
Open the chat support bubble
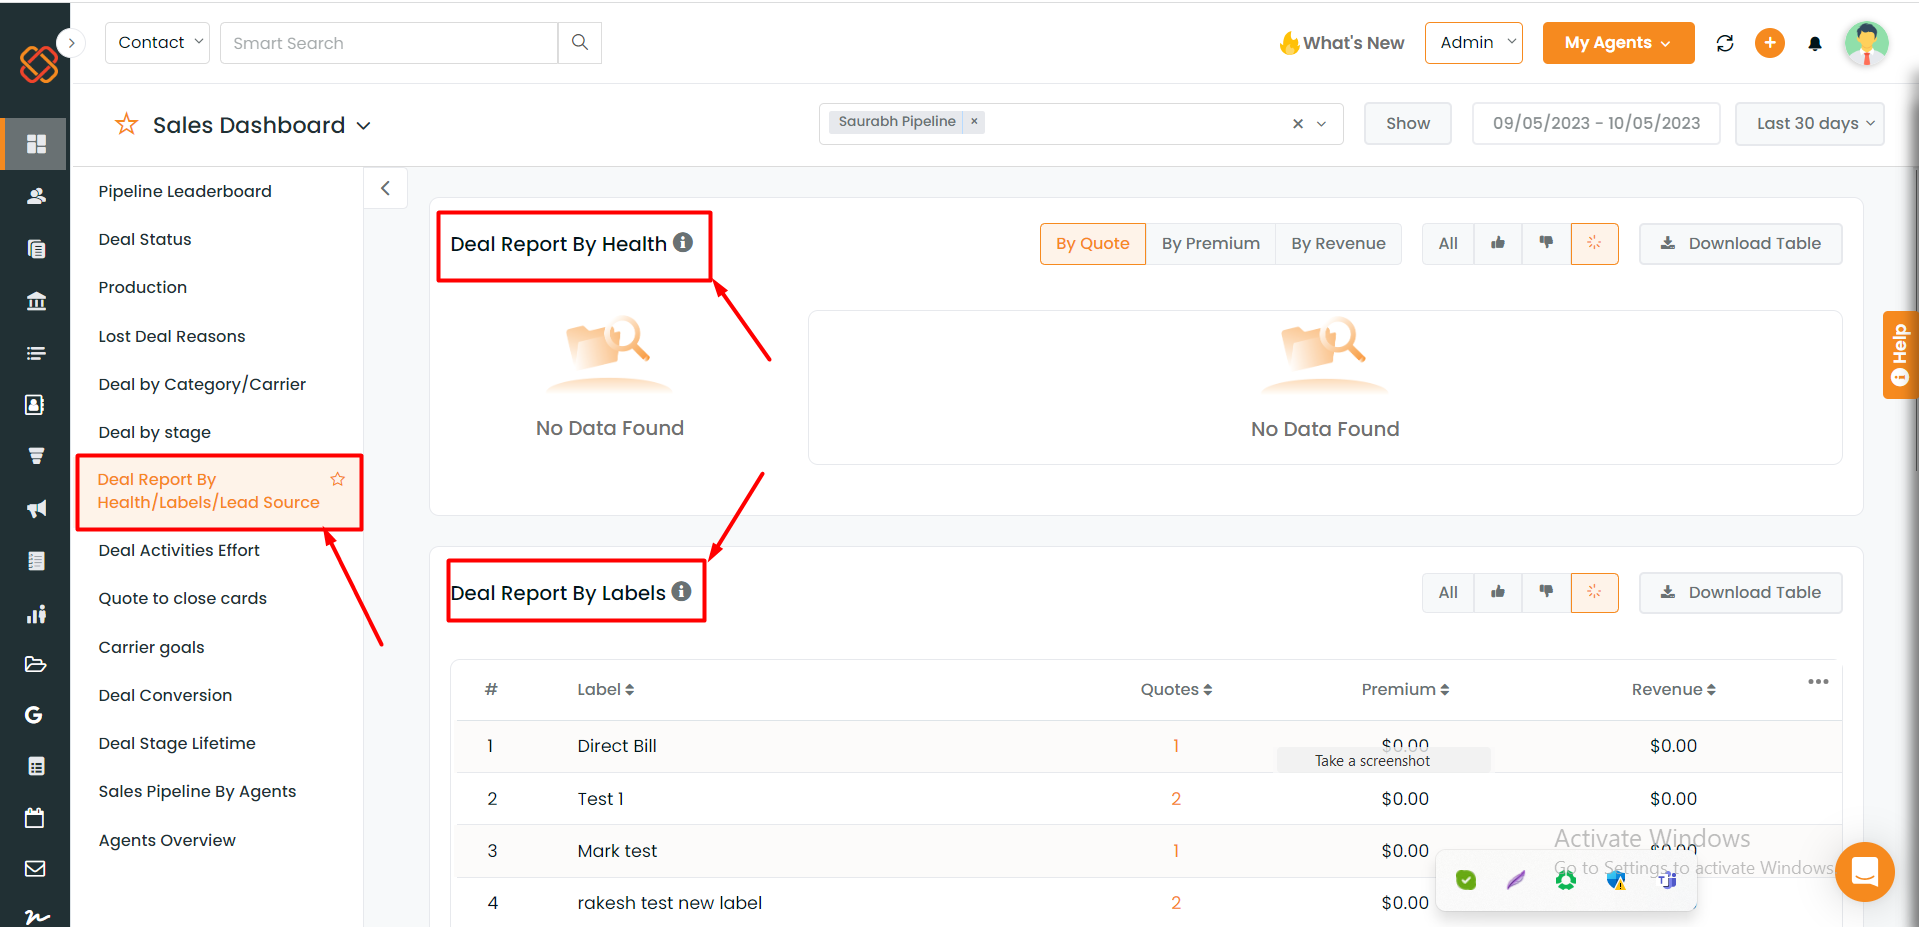[1865, 872]
